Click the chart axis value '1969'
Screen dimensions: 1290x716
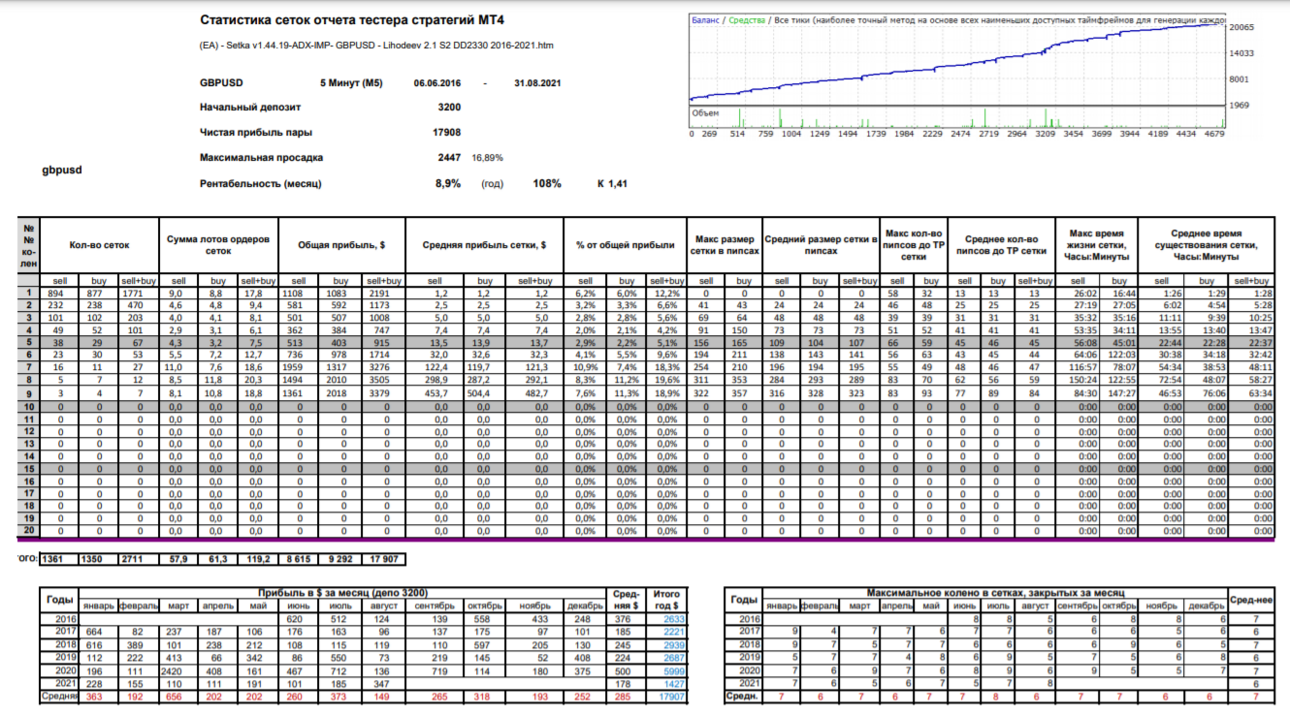1238,106
